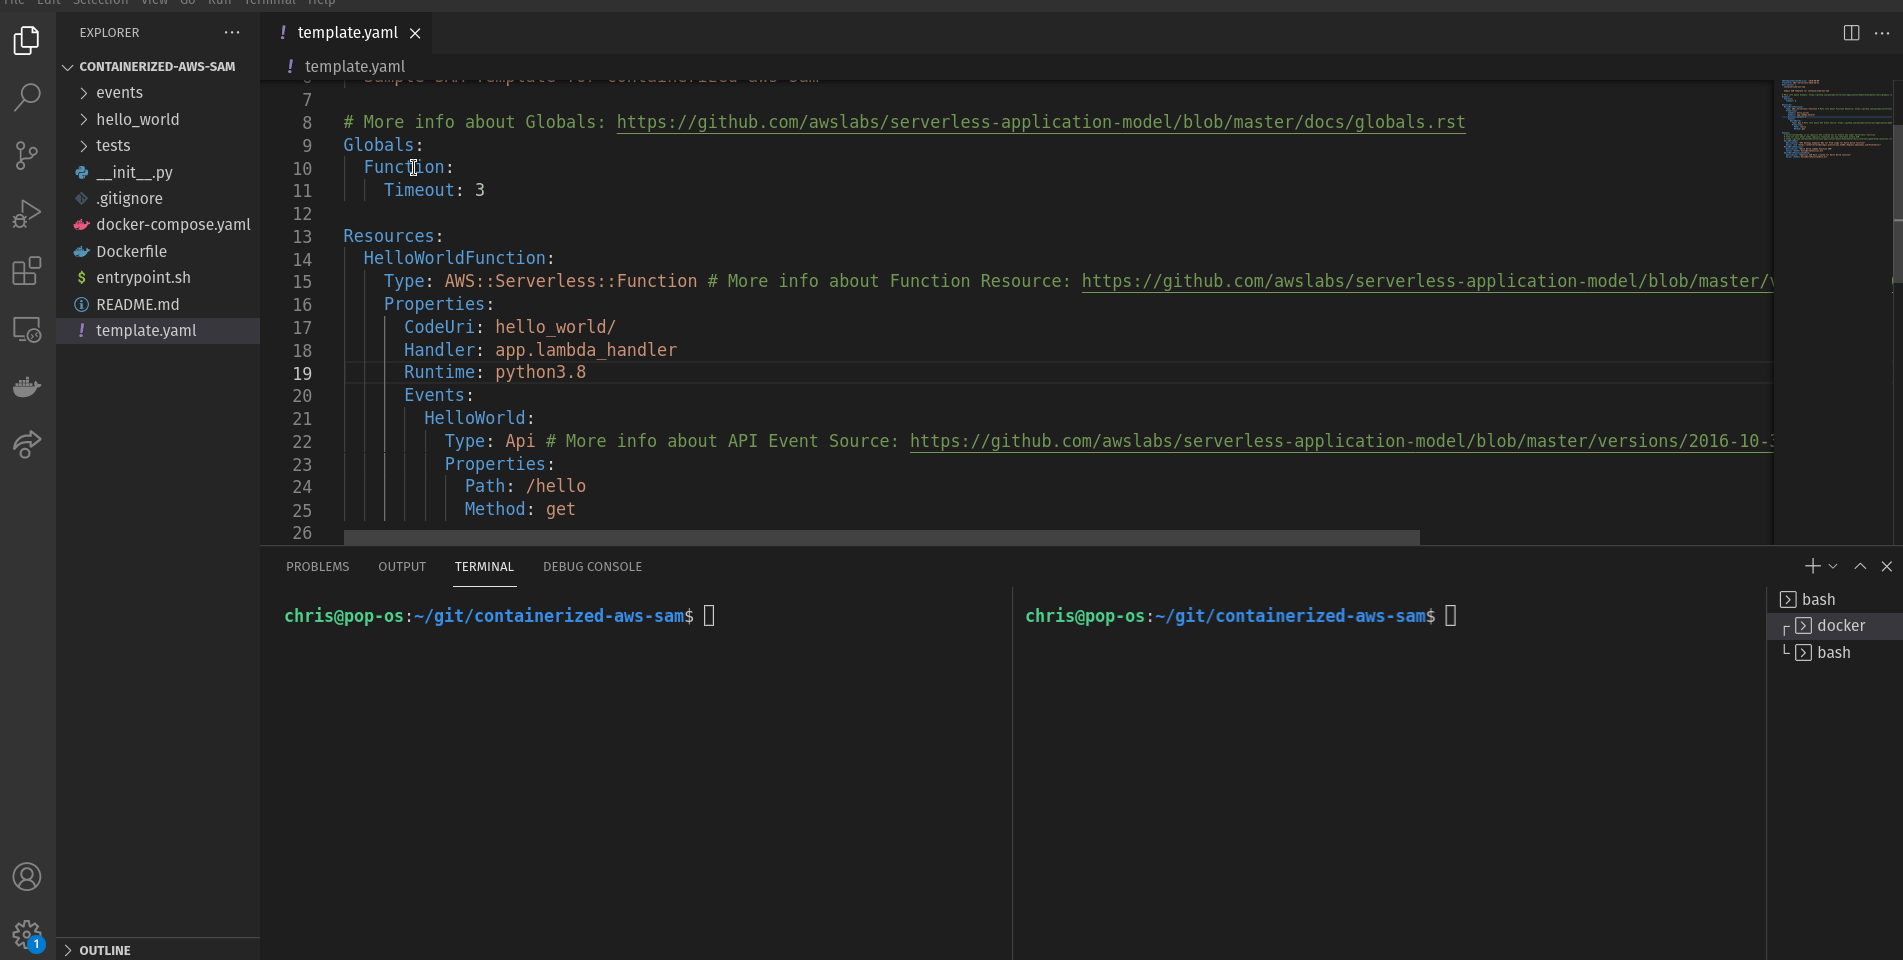
Task: Open the entrypoint.sh file
Action: pyautogui.click(x=158, y=277)
